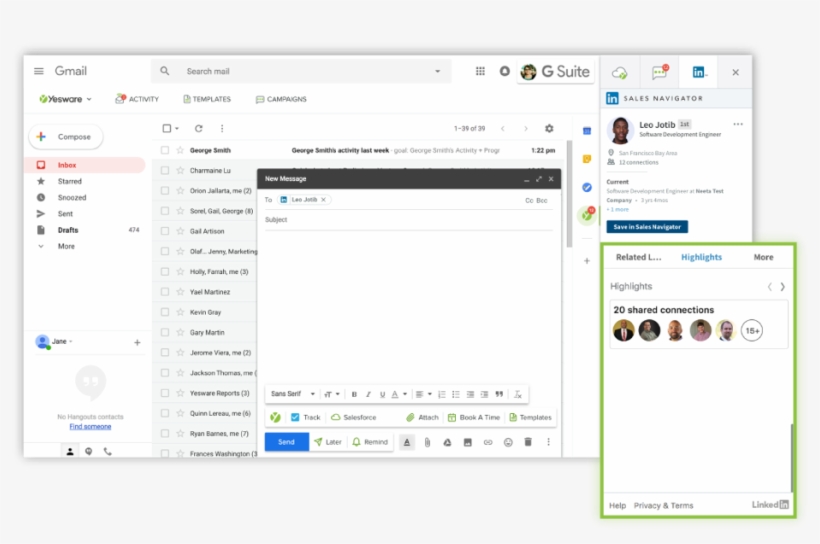Viewport: 820px width, 544px height.
Task: Open the Google apps grid
Action: (x=480, y=71)
